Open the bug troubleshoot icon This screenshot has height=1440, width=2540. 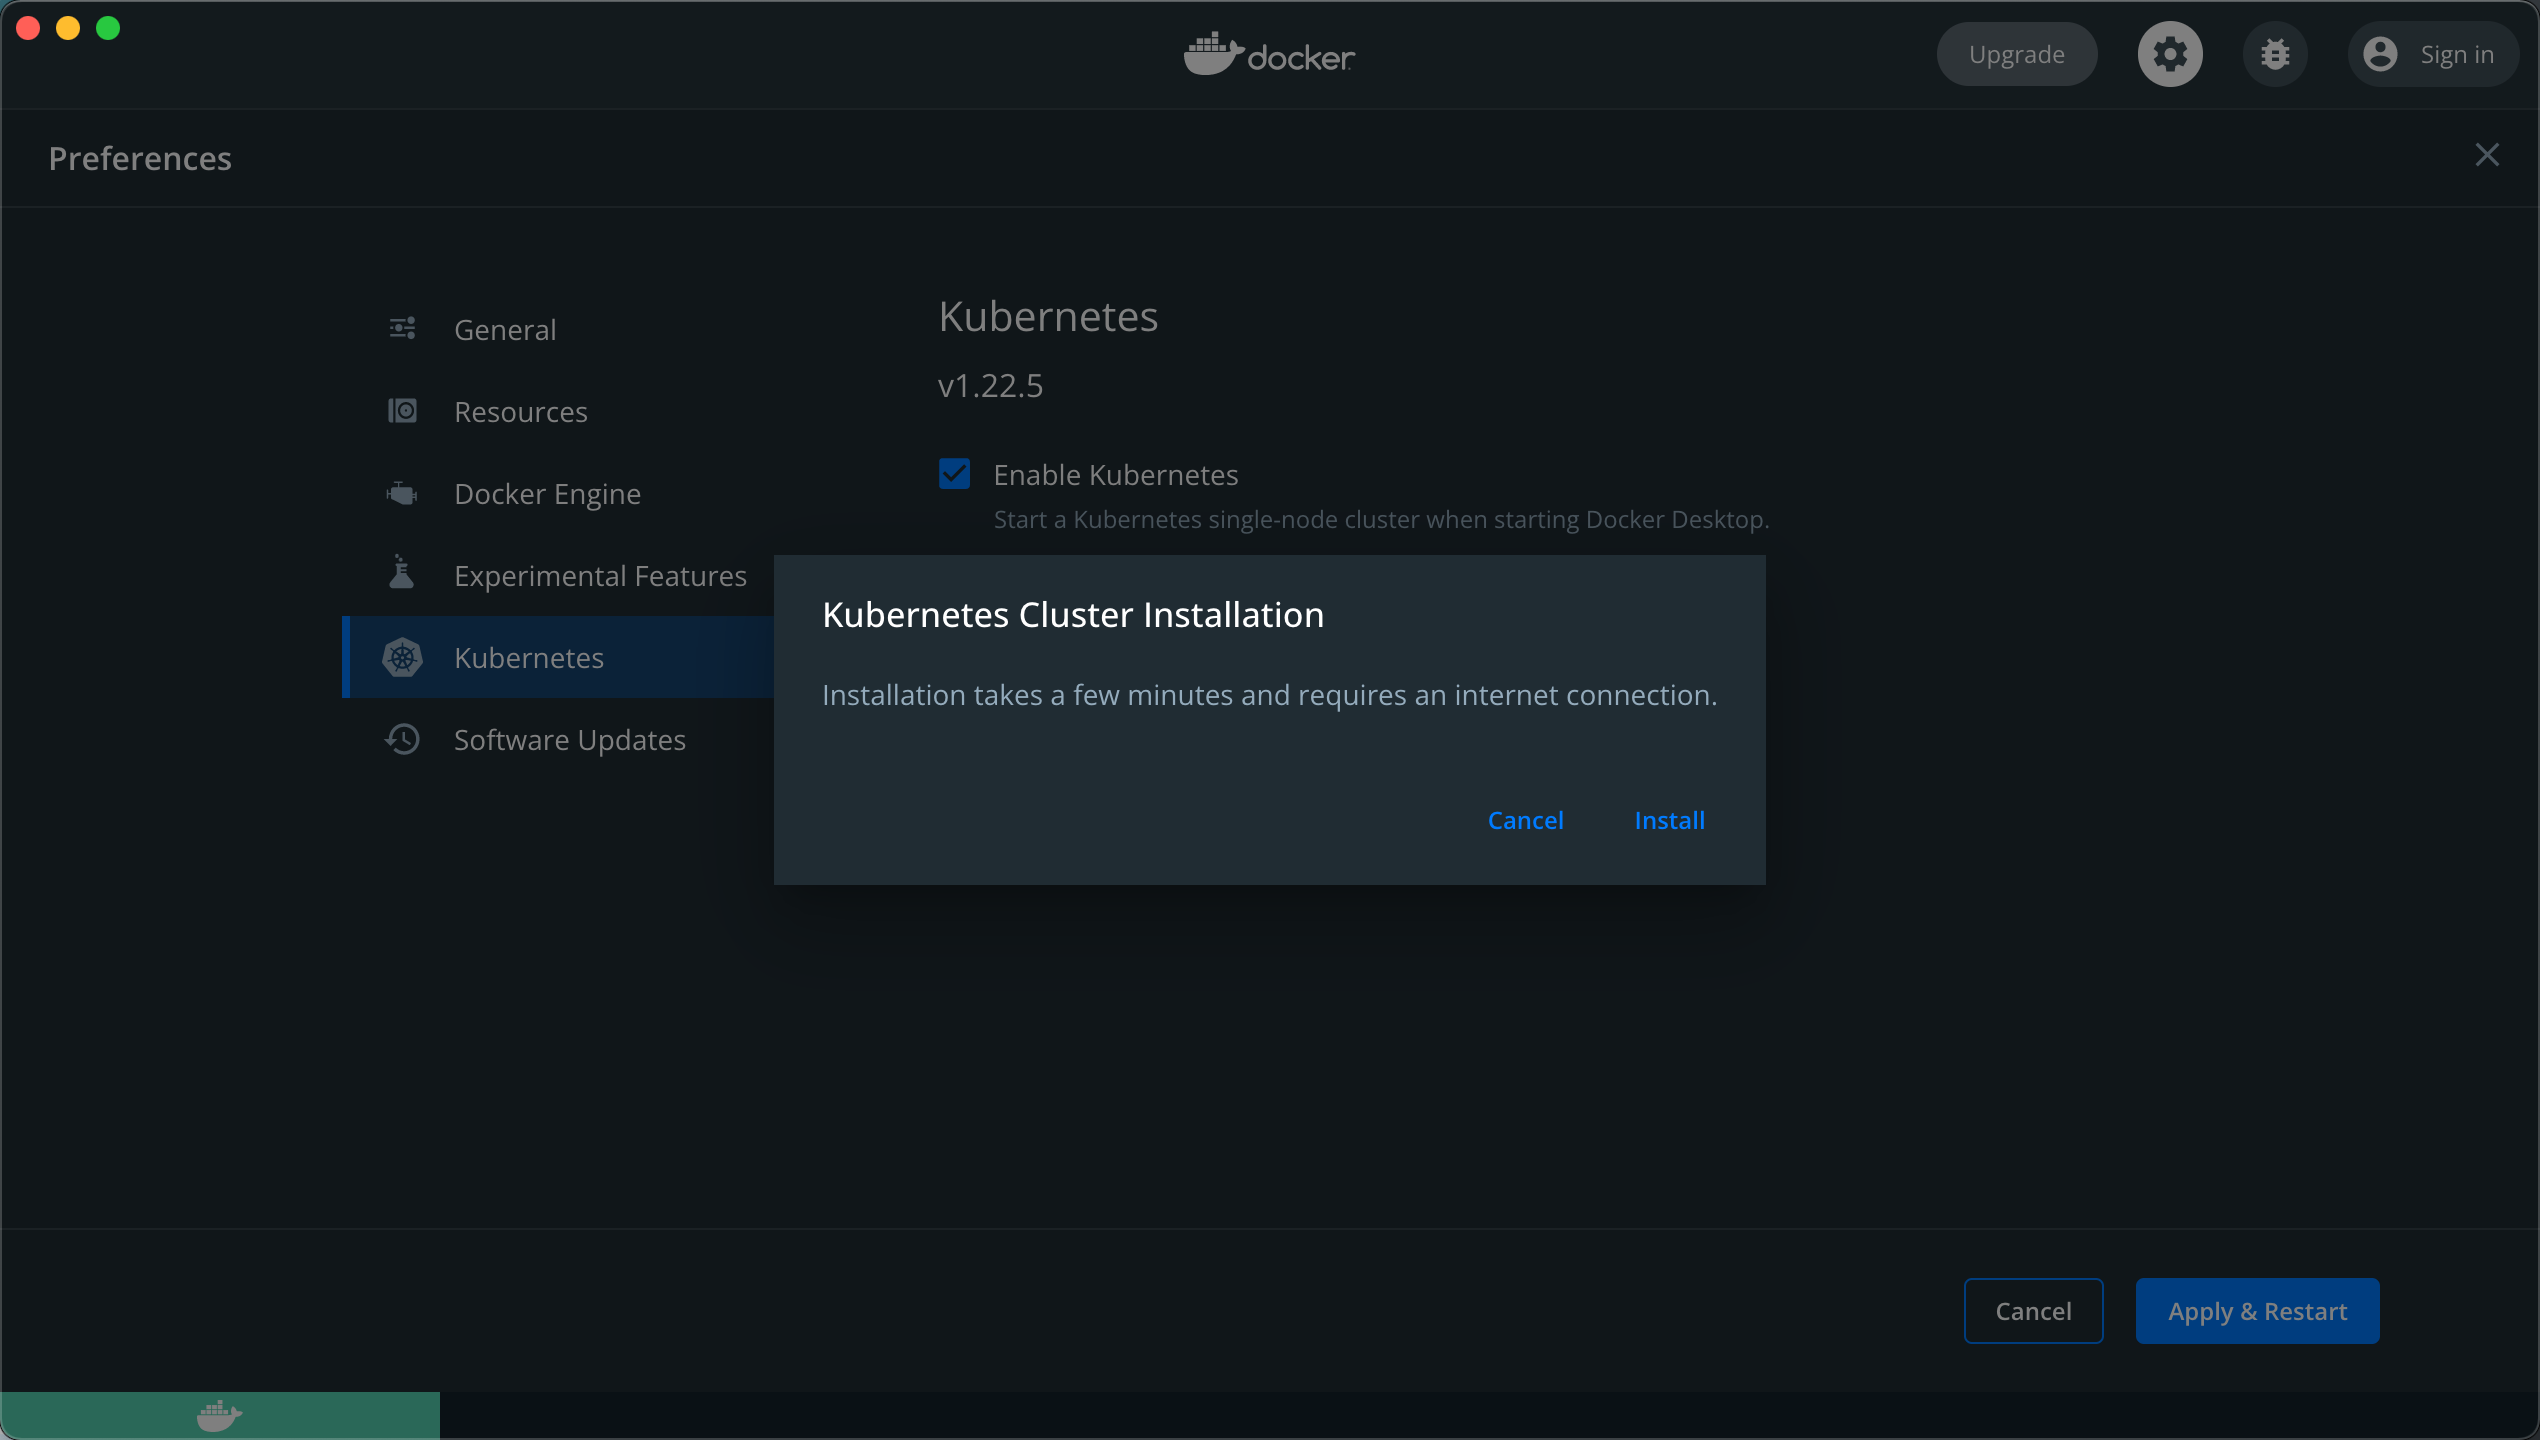point(2275,54)
